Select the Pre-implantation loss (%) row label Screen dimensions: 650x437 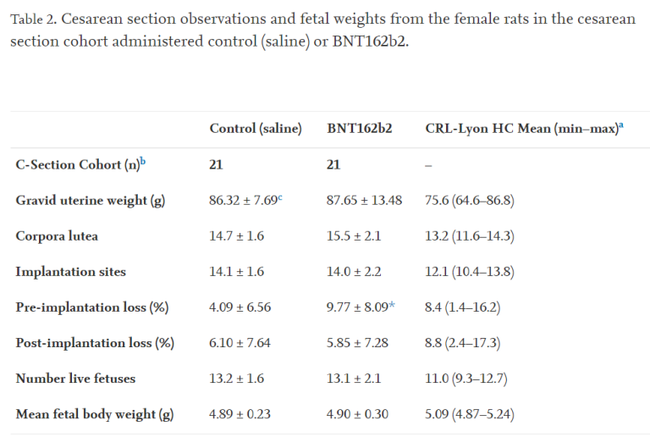click(x=92, y=308)
